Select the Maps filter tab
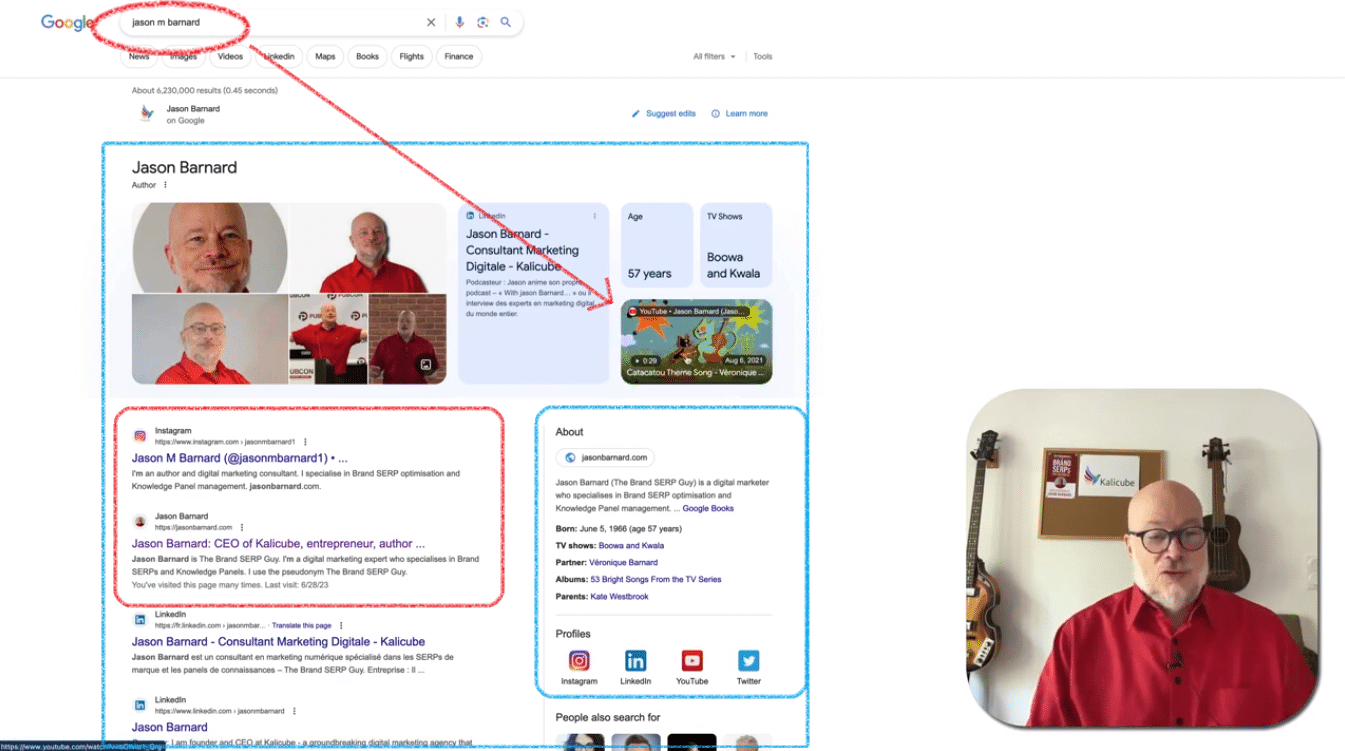The image size is (1345, 751). (x=325, y=57)
